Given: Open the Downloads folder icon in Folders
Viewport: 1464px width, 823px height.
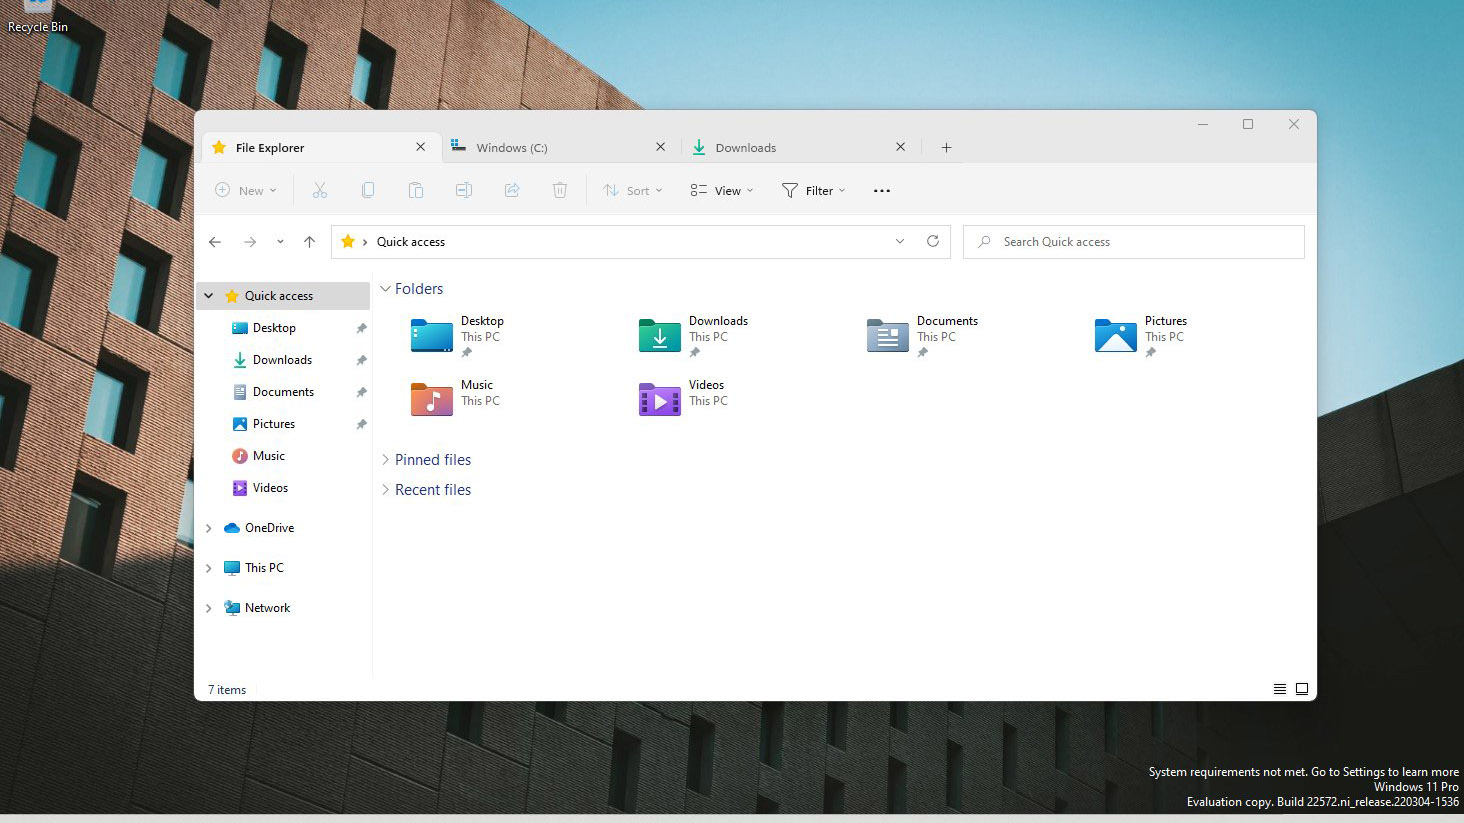Looking at the screenshot, I should (x=660, y=336).
